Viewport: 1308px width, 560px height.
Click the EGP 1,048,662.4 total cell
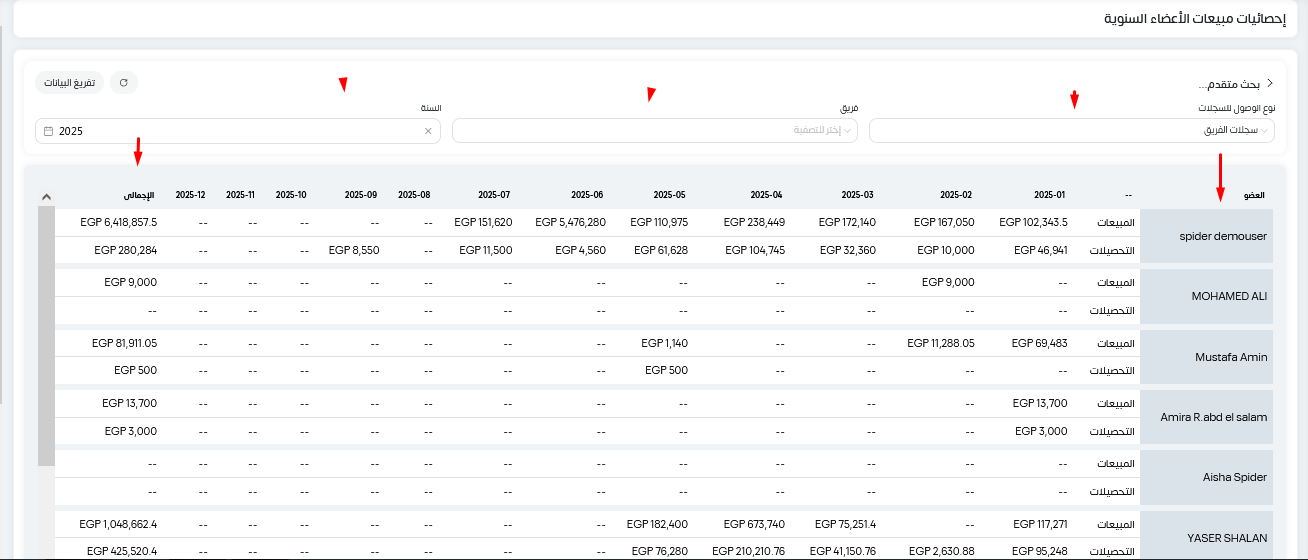pos(117,523)
